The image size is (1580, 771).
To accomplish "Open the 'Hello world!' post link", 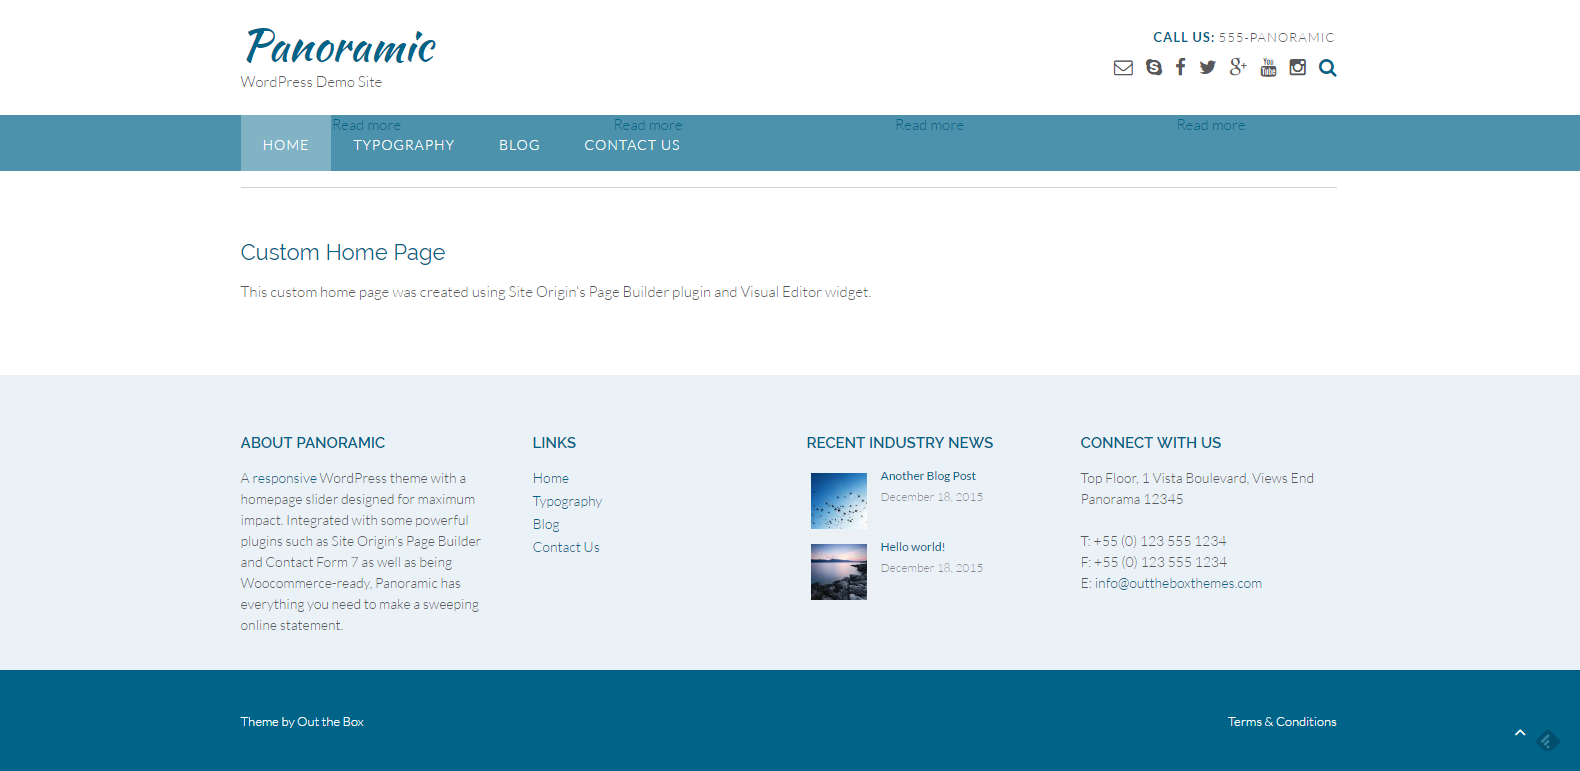I will pyautogui.click(x=912, y=547).
